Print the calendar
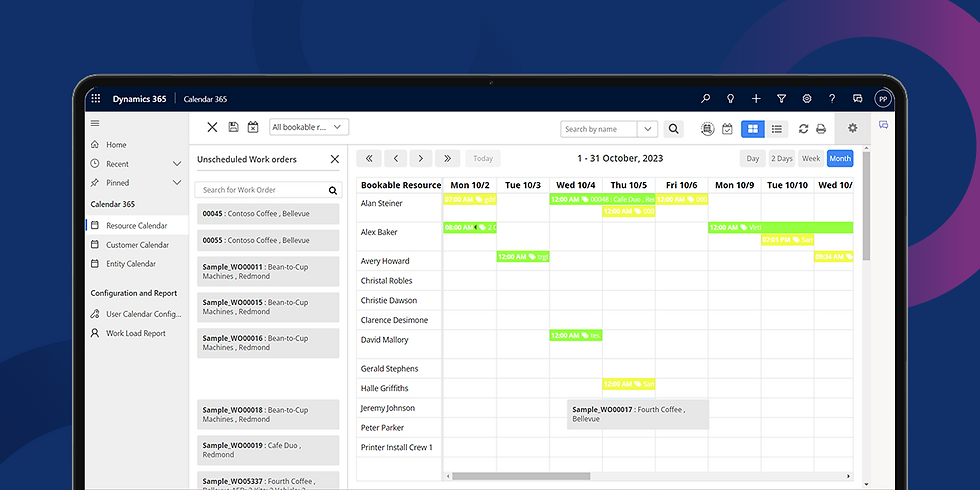Image resolution: width=980 pixels, height=490 pixels. (x=821, y=129)
